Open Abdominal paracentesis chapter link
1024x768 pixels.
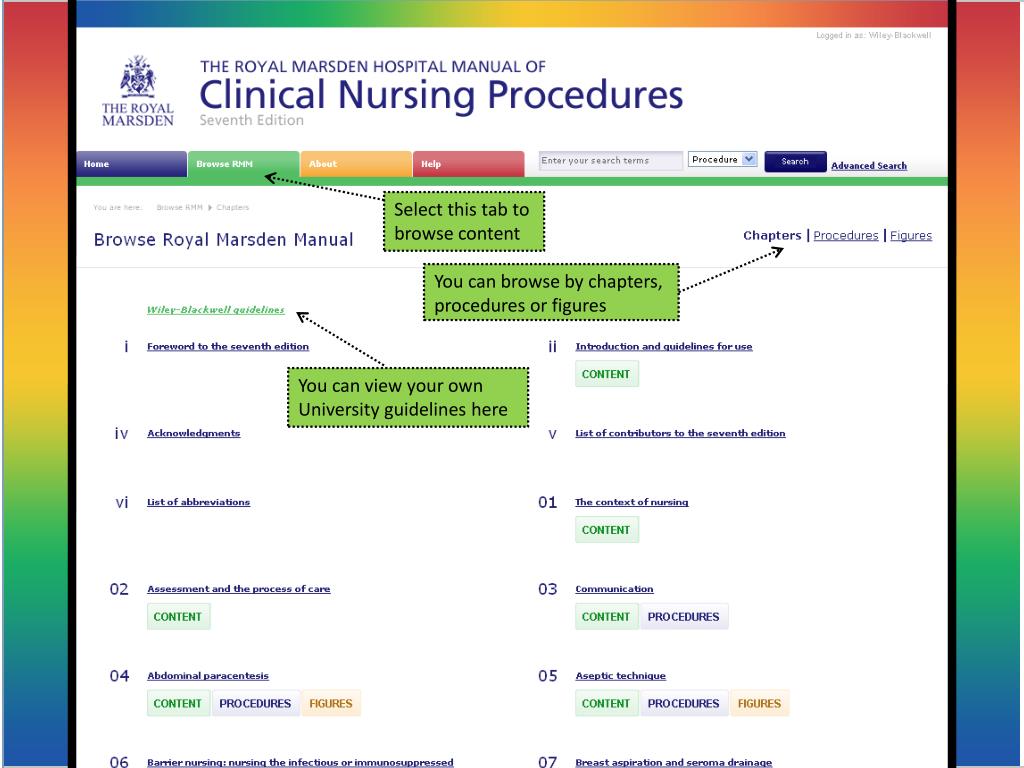coord(208,676)
